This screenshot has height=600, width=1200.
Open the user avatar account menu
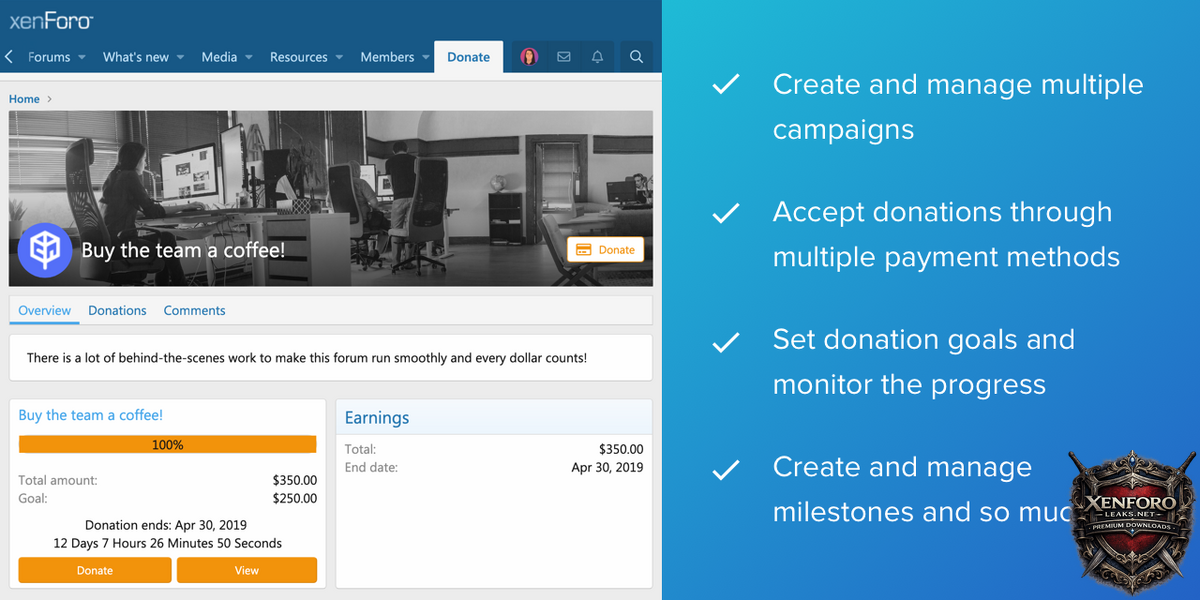point(530,57)
